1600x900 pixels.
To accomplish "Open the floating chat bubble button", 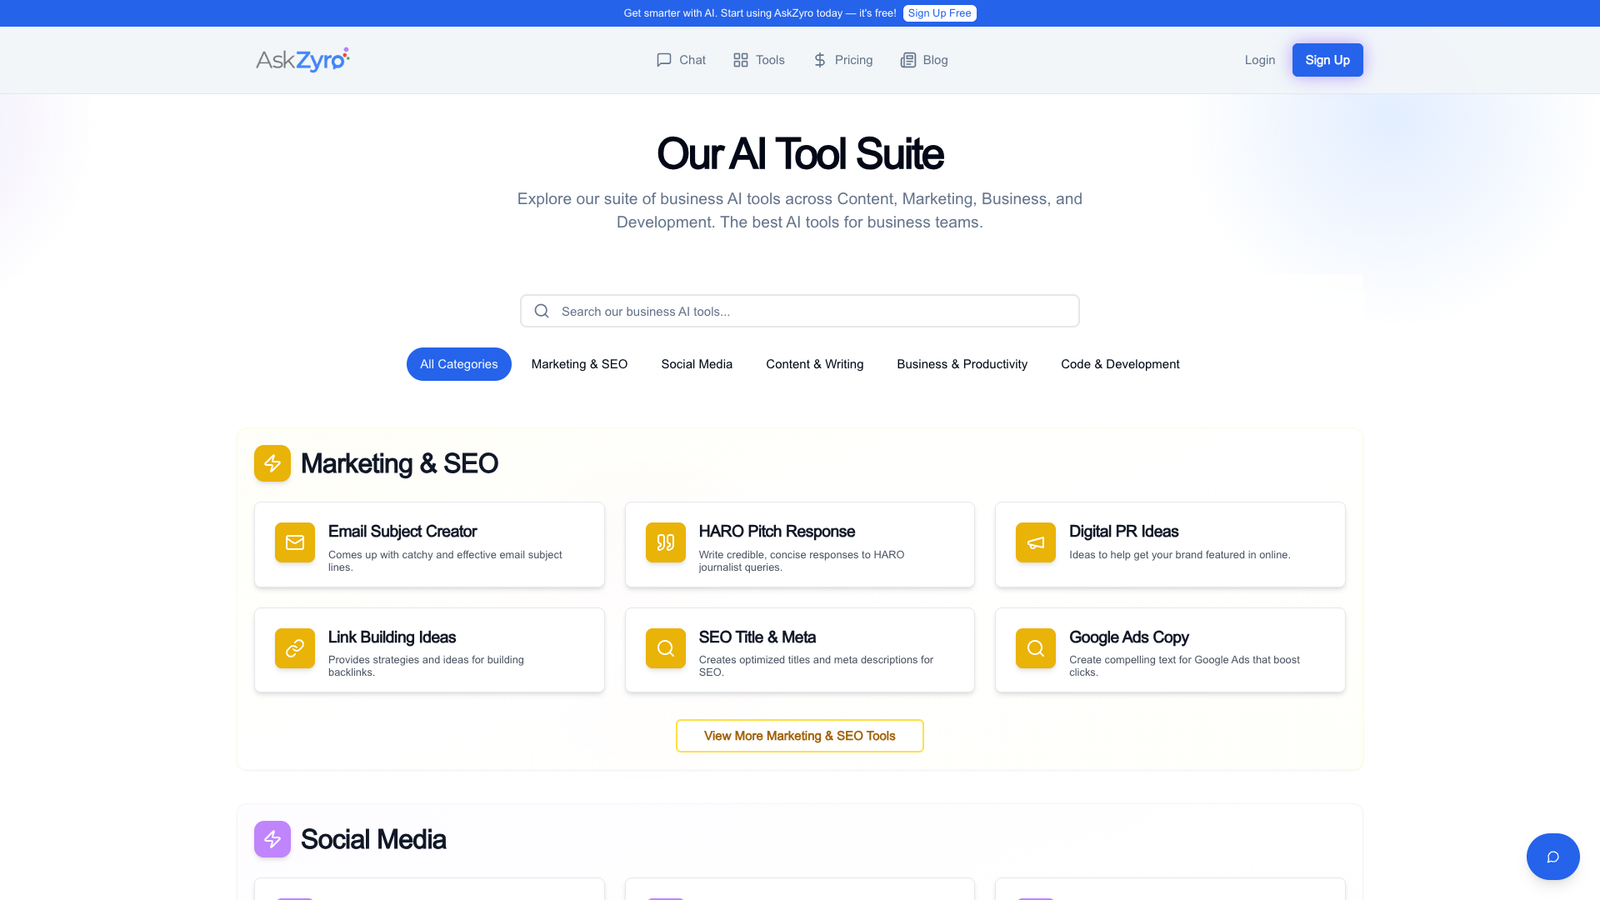I will pos(1553,856).
